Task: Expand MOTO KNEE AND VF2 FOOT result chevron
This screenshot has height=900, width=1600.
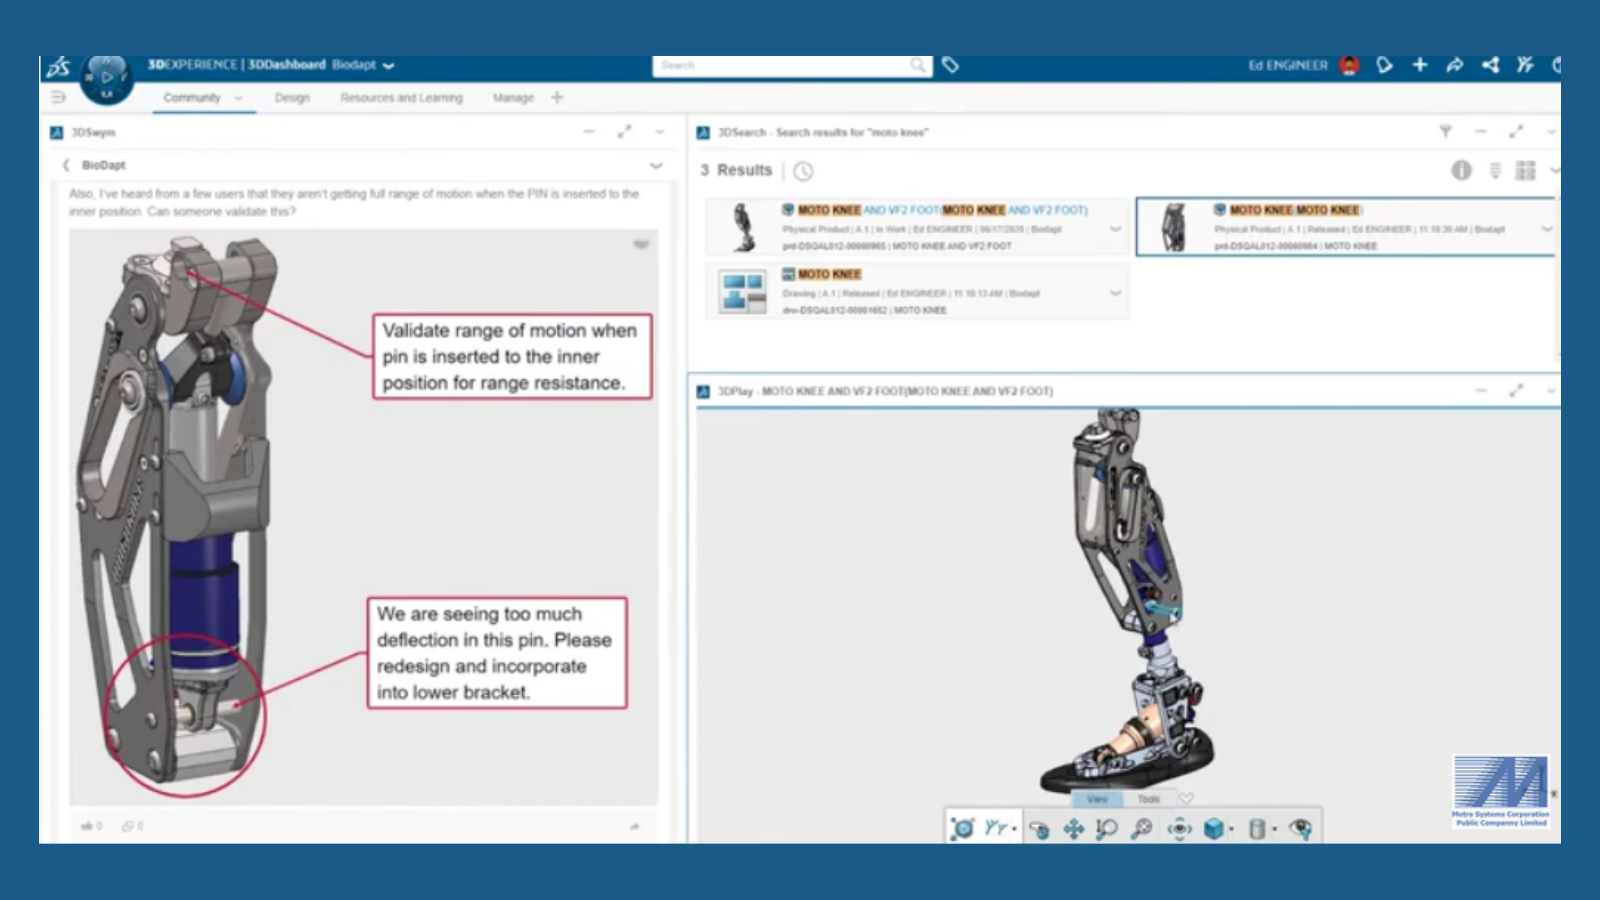Action: tap(1115, 229)
